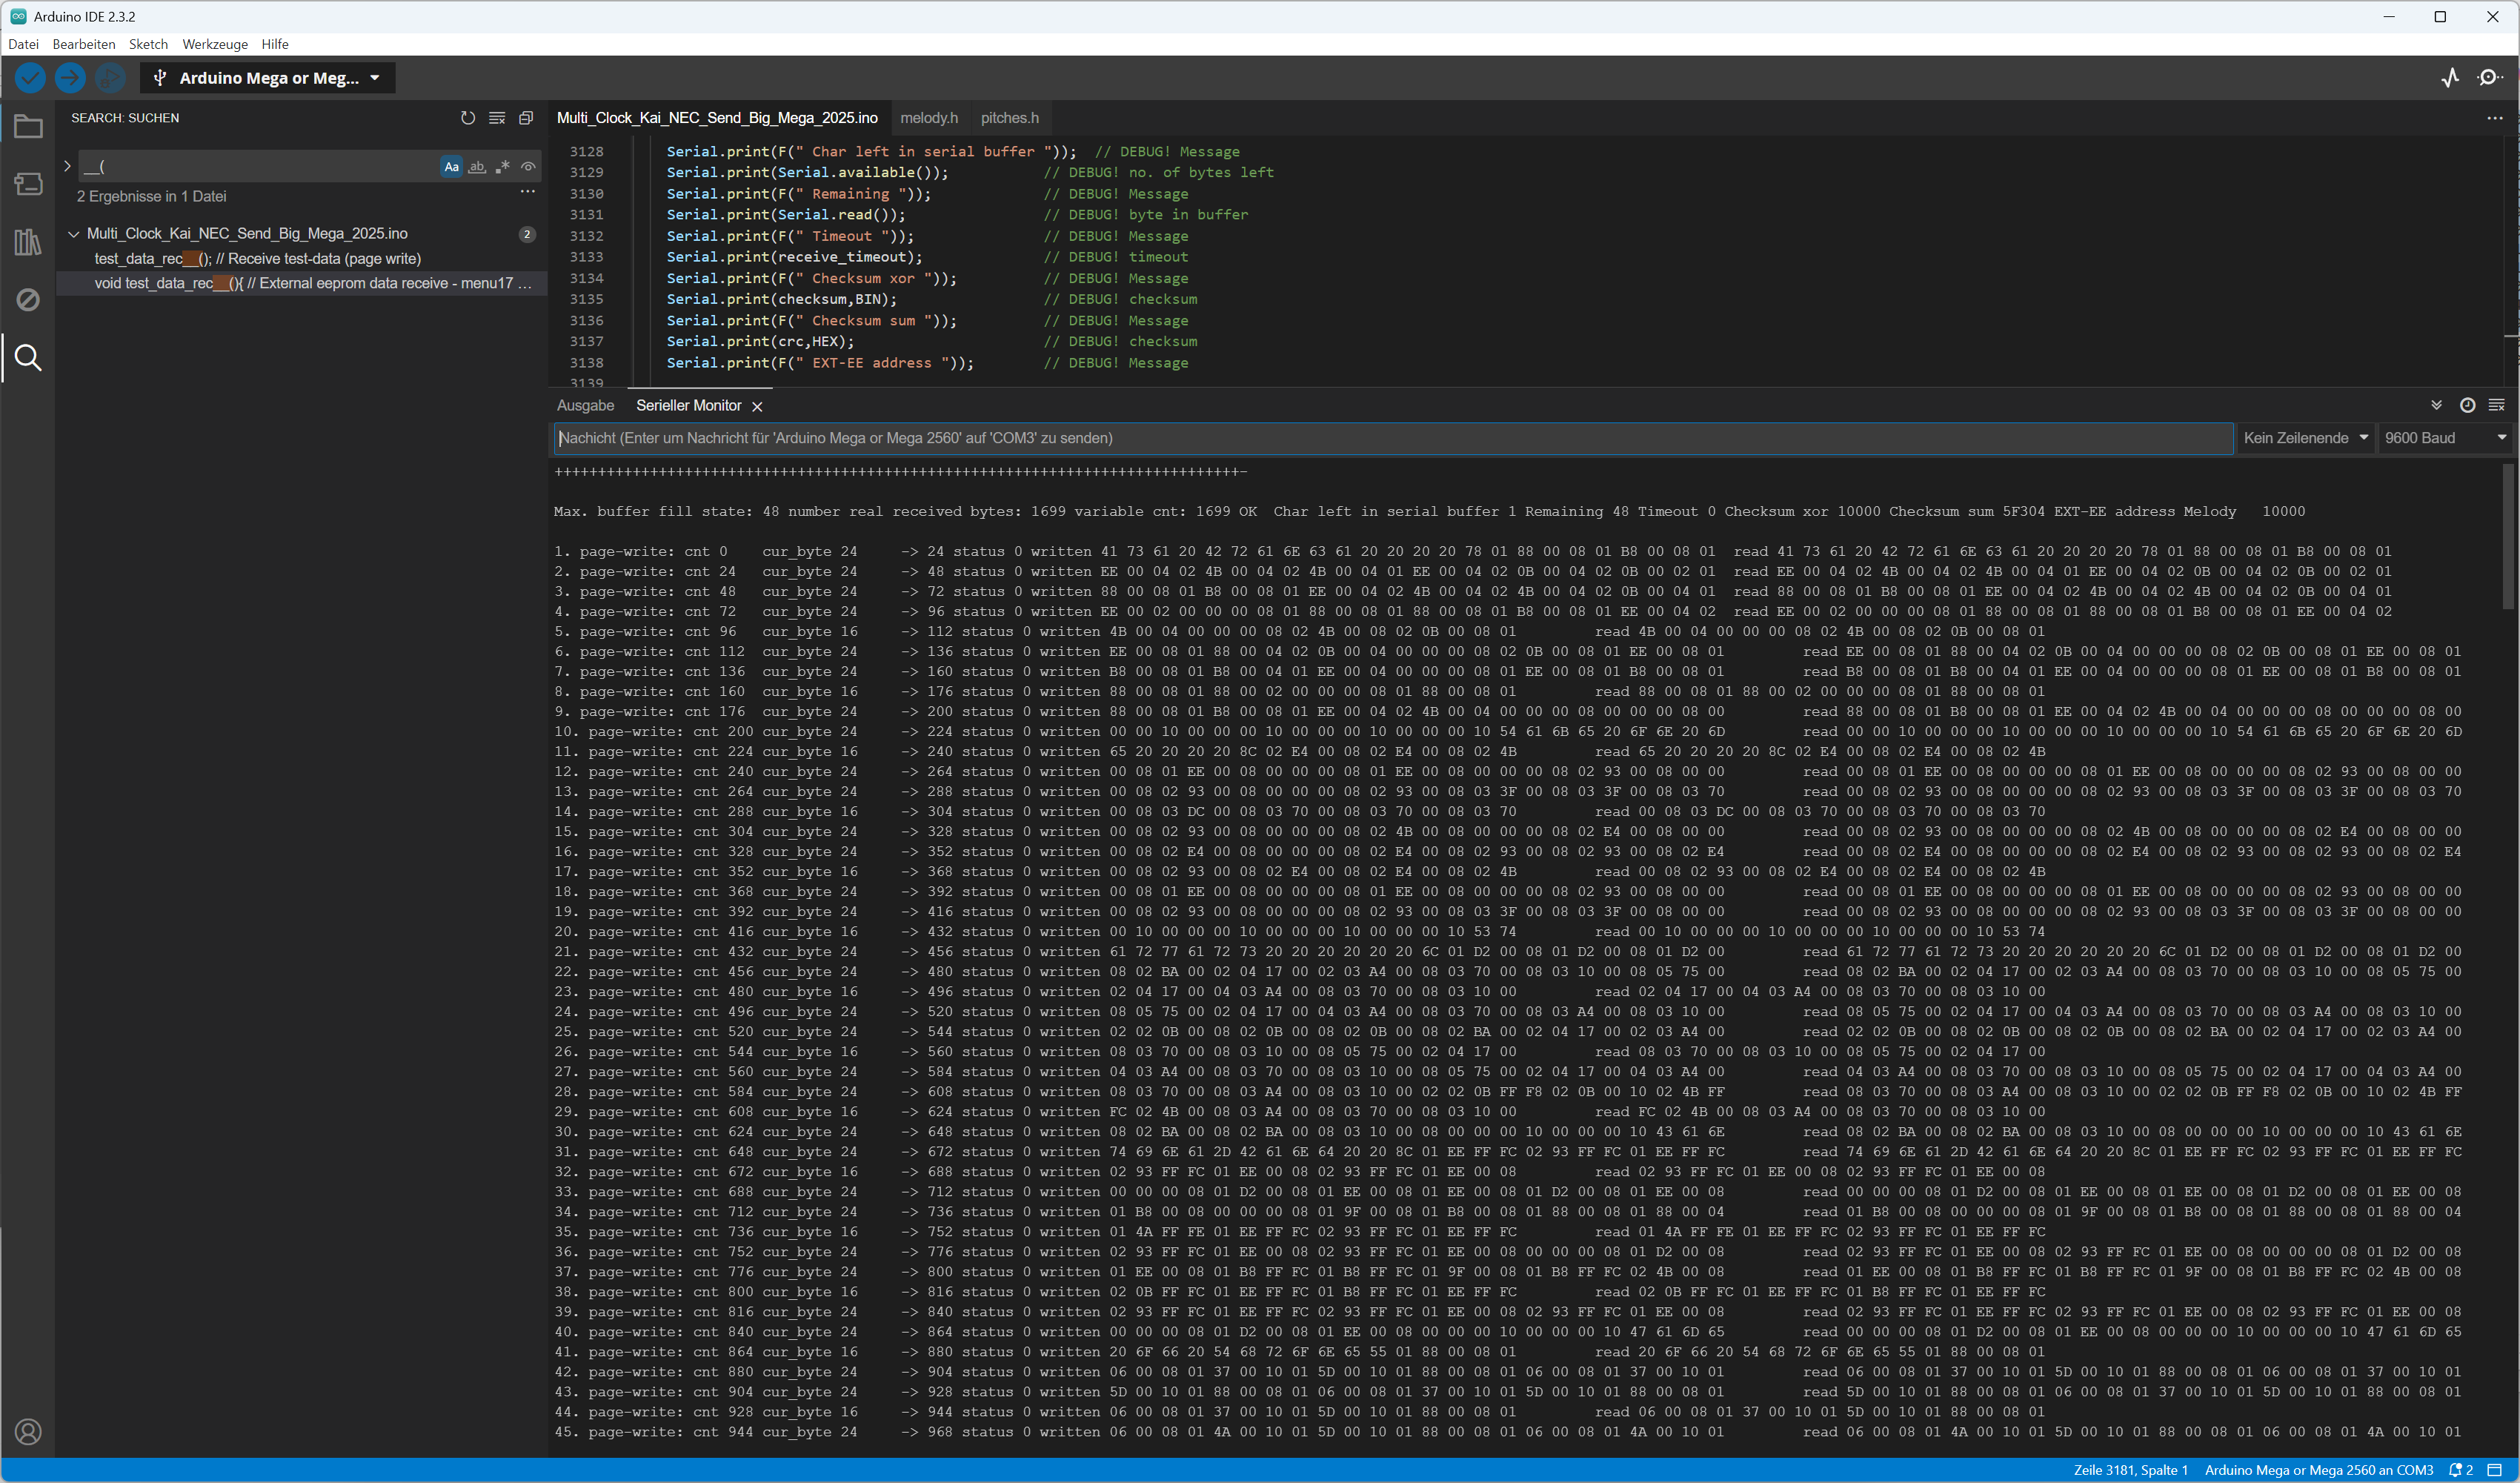Collapse all search results

coord(526,118)
